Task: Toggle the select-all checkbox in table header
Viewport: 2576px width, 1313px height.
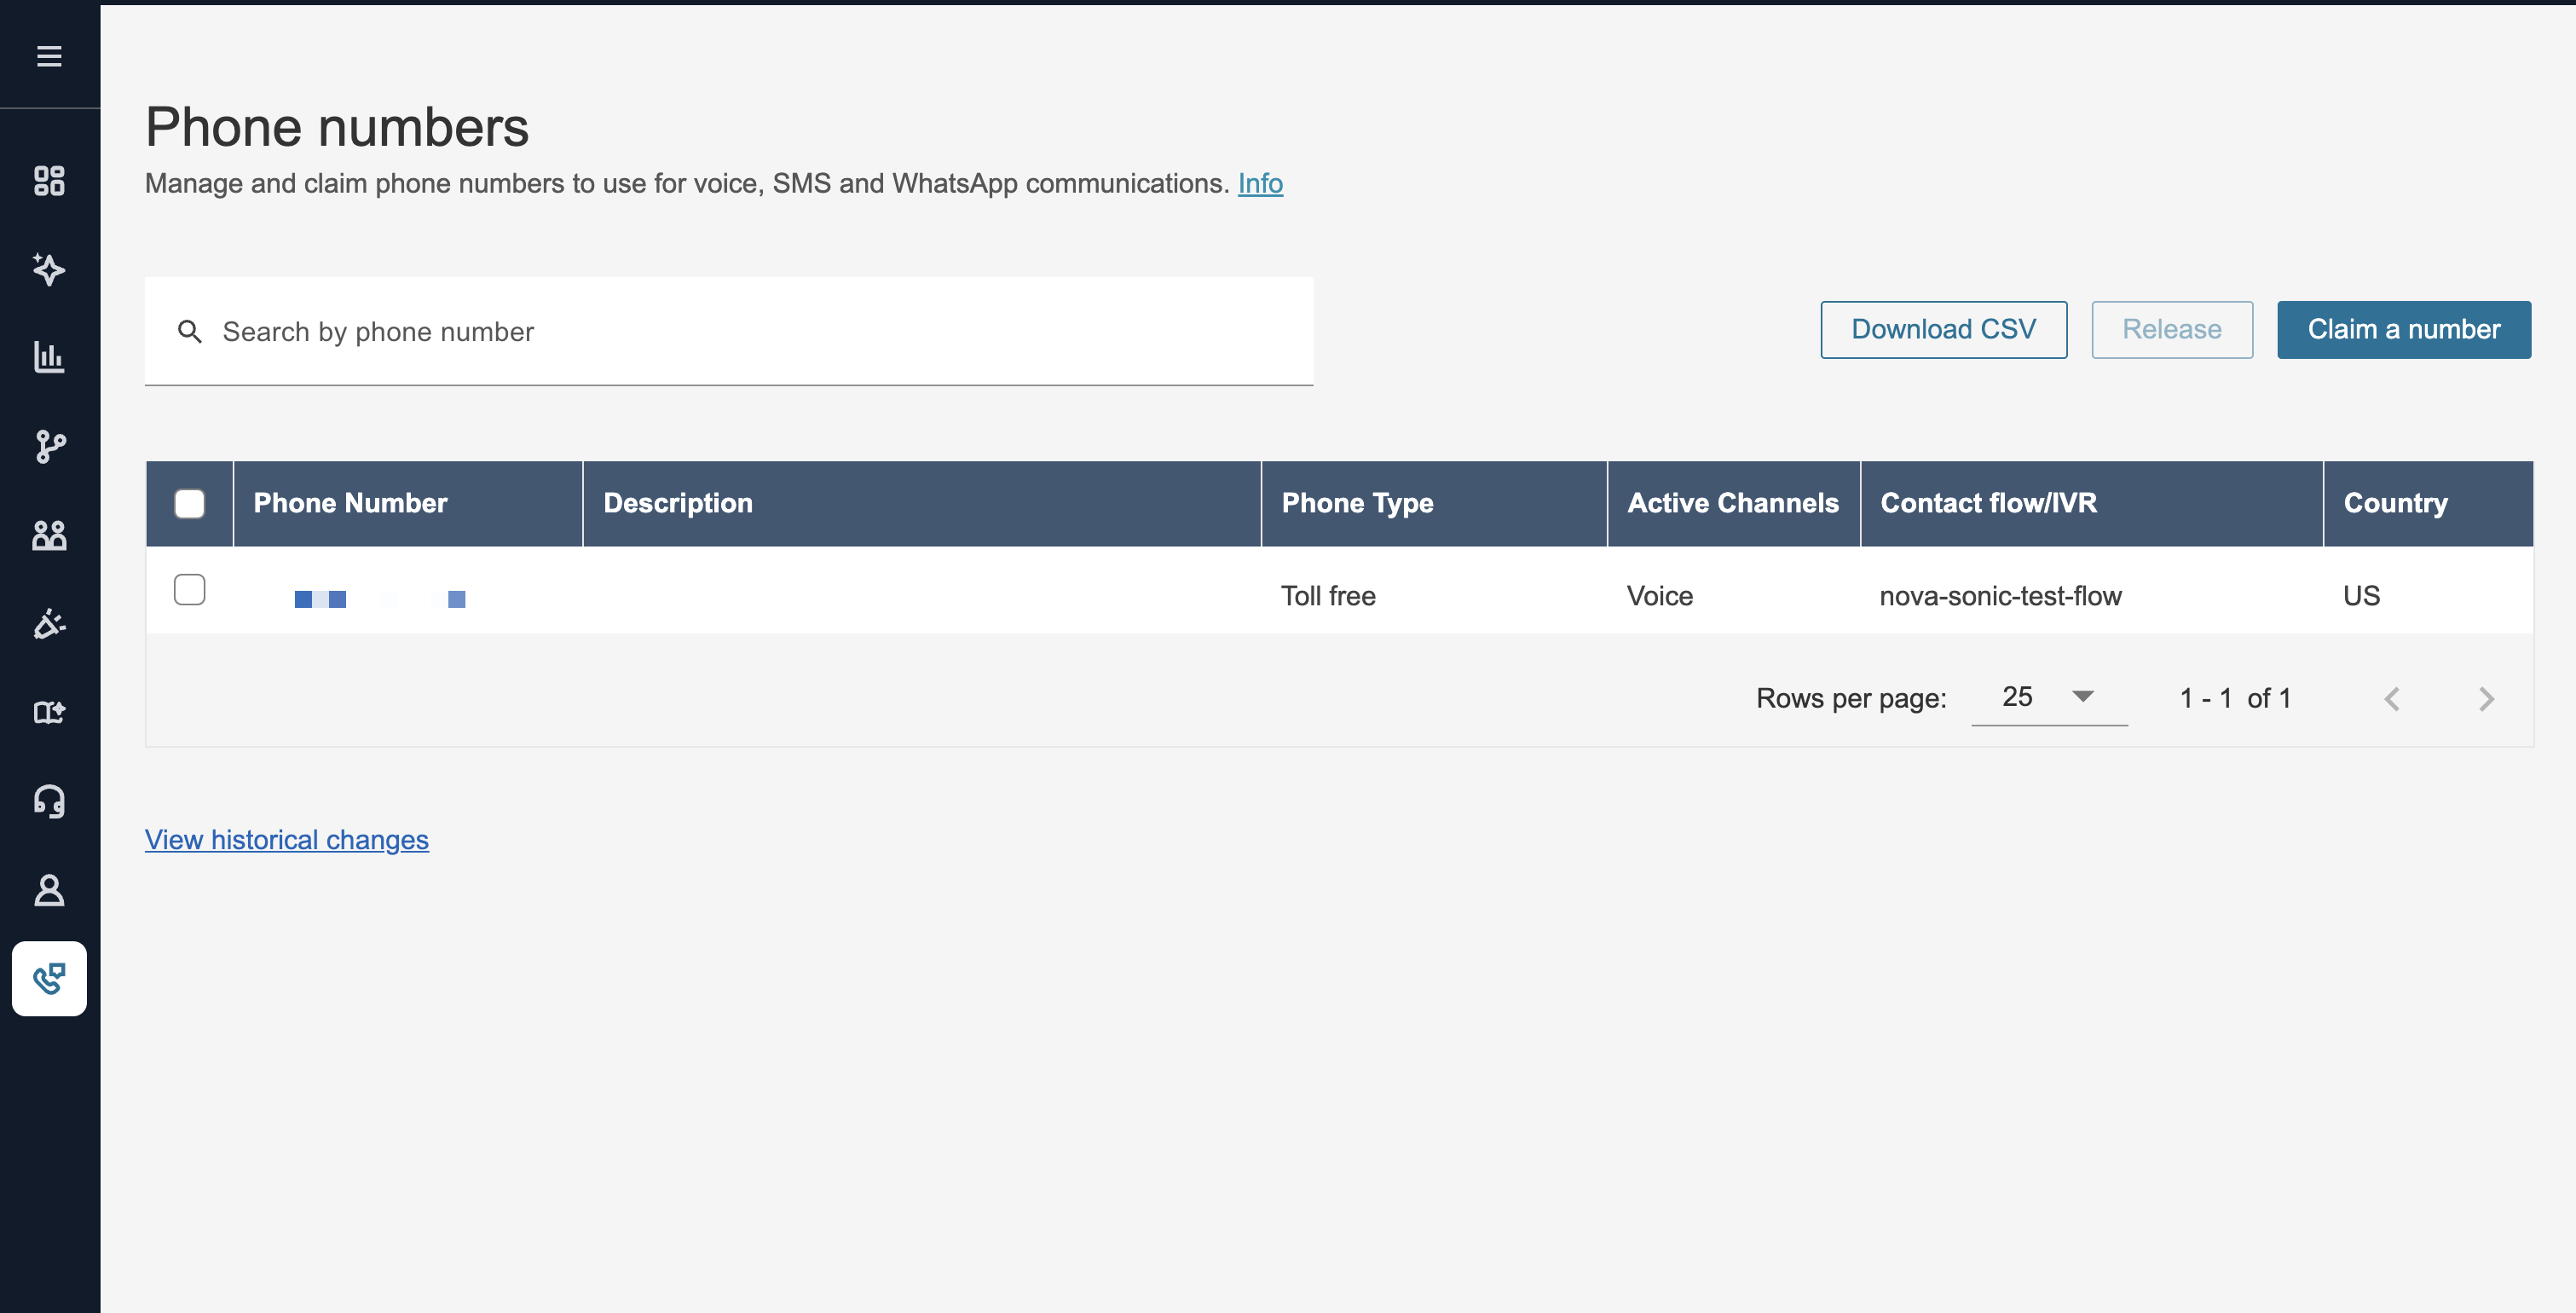Action: tap(189, 503)
